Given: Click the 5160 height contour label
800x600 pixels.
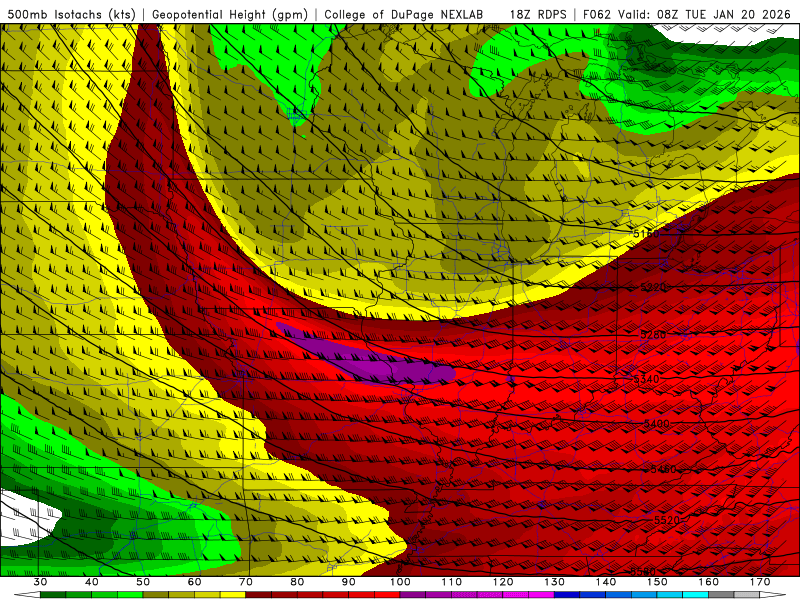Looking at the screenshot, I should [646, 234].
